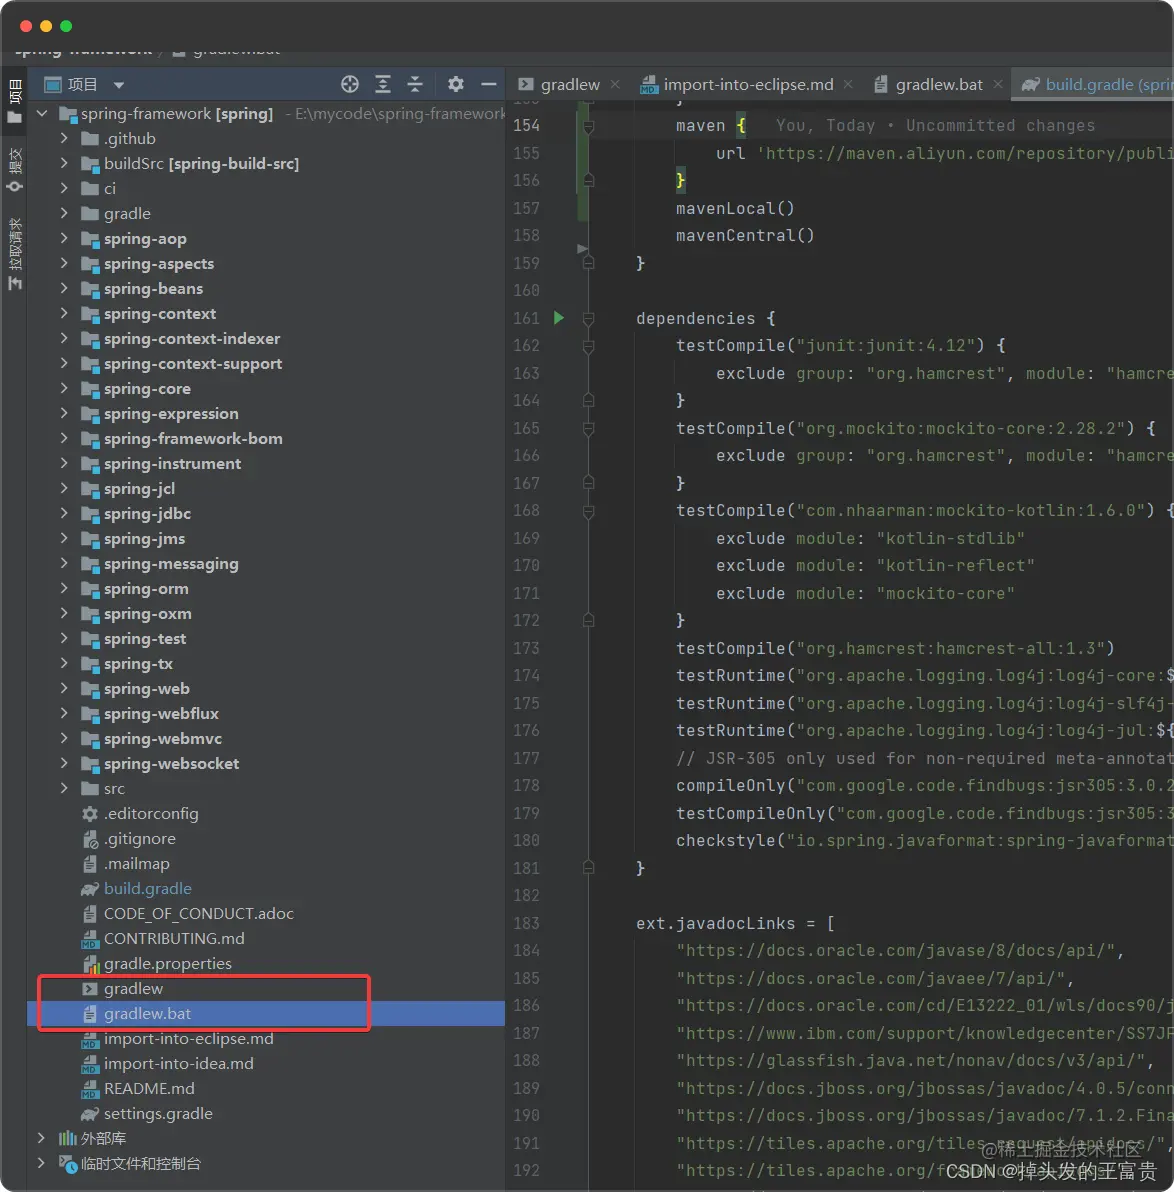Open the project view settings gear
The width and height of the screenshot is (1174, 1192).
(x=455, y=84)
